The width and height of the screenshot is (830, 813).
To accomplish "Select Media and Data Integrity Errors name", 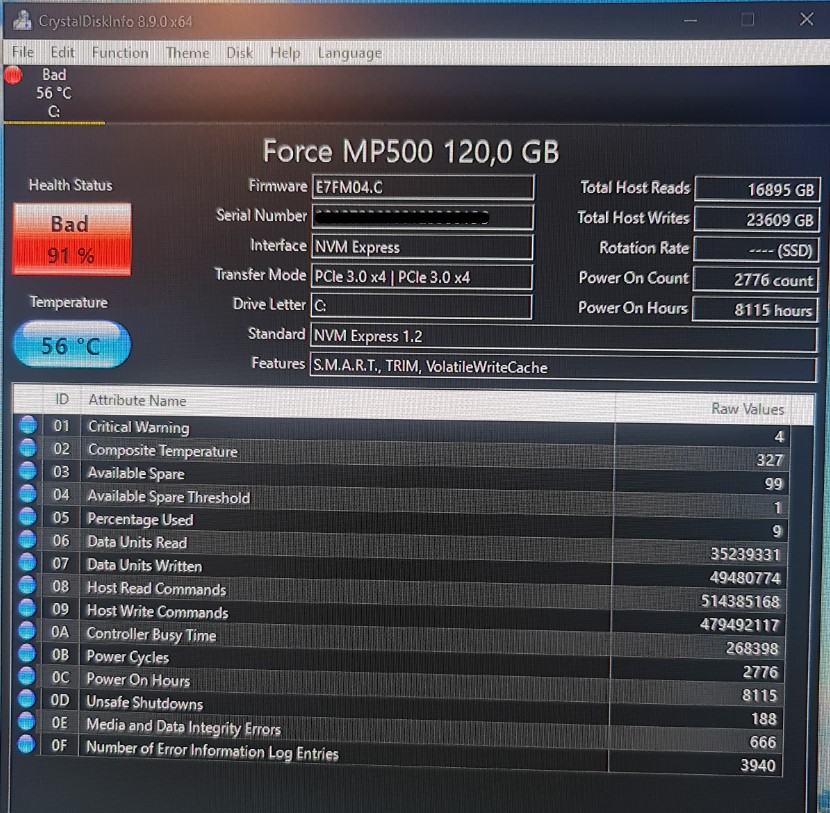I will point(183,727).
